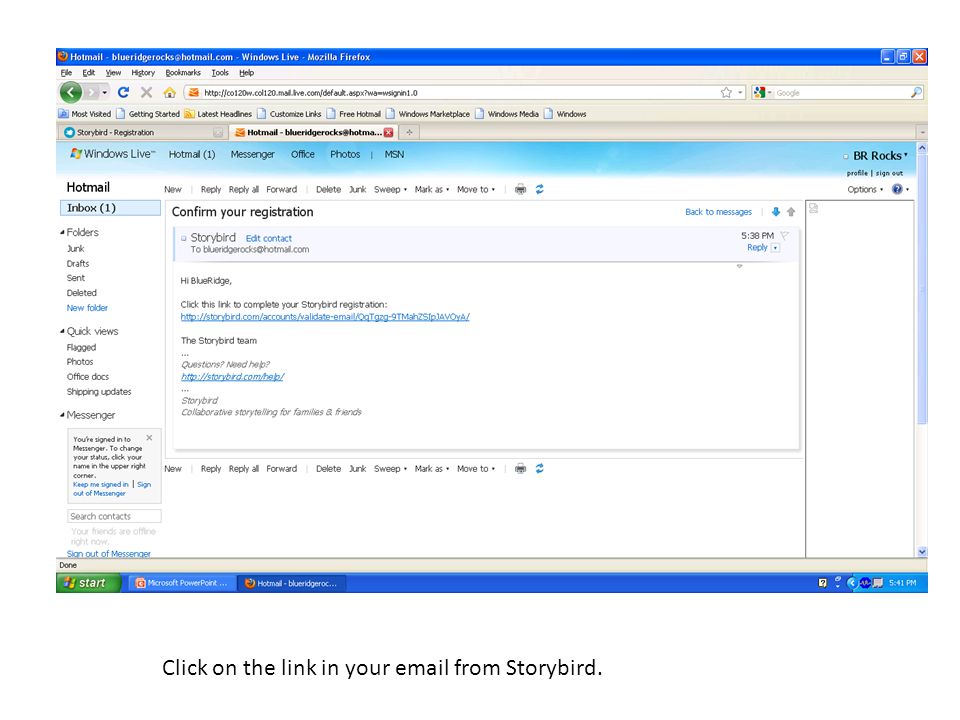Open a new tab with the plus button
The width and height of the screenshot is (960, 720).
(x=409, y=132)
